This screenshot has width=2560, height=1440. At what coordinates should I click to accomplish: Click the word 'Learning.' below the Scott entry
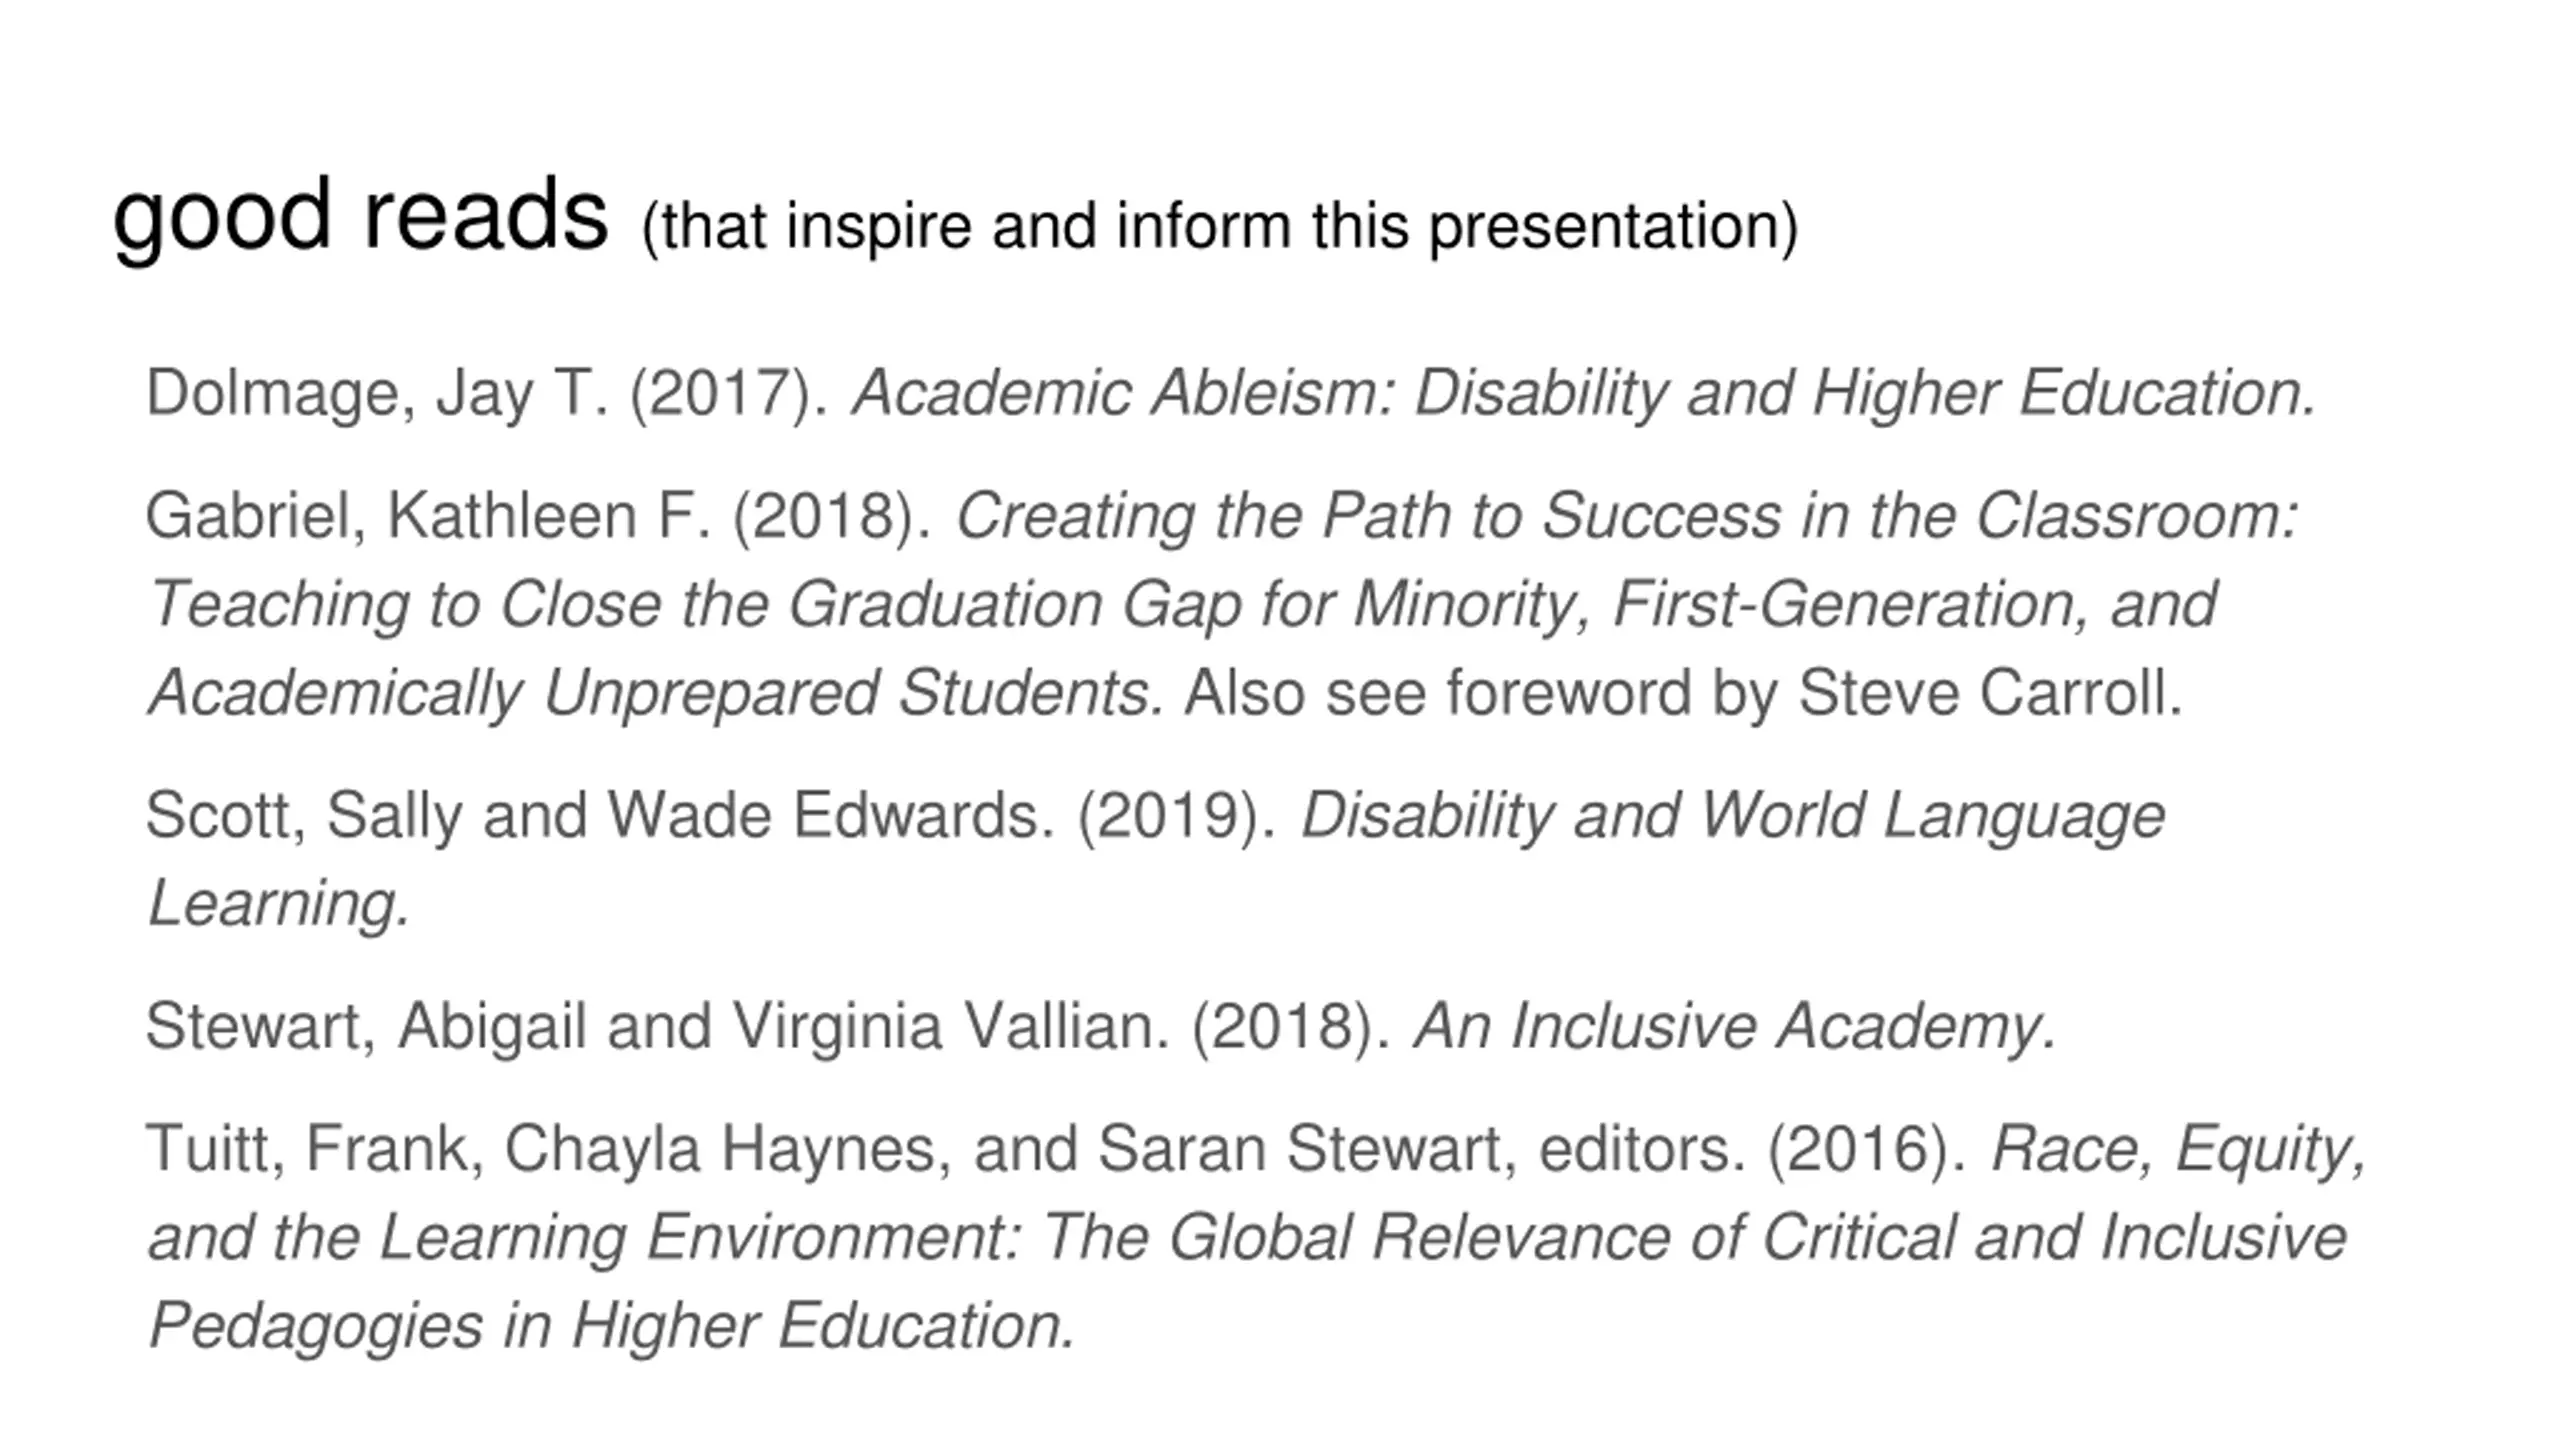(x=279, y=904)
